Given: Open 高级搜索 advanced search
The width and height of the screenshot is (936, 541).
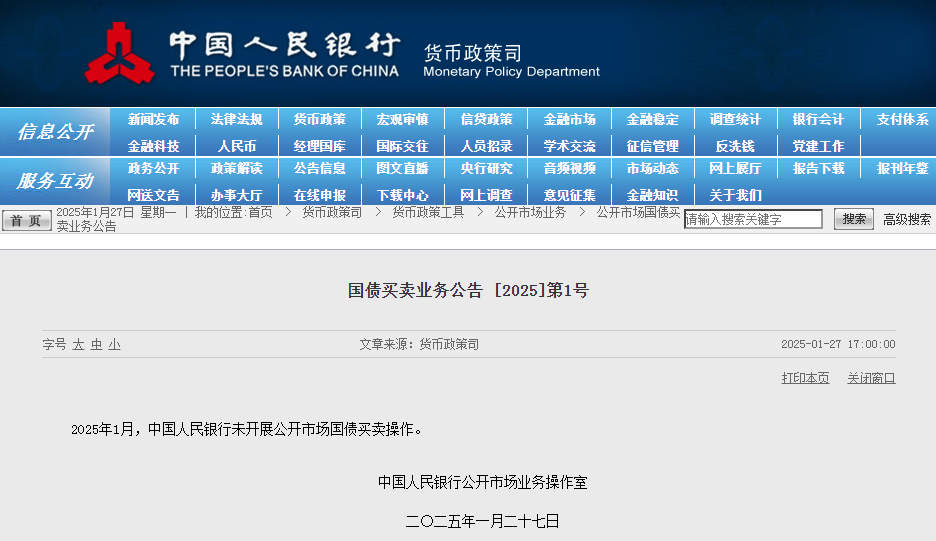Looking at the screenshot, I should coord(906,219).
